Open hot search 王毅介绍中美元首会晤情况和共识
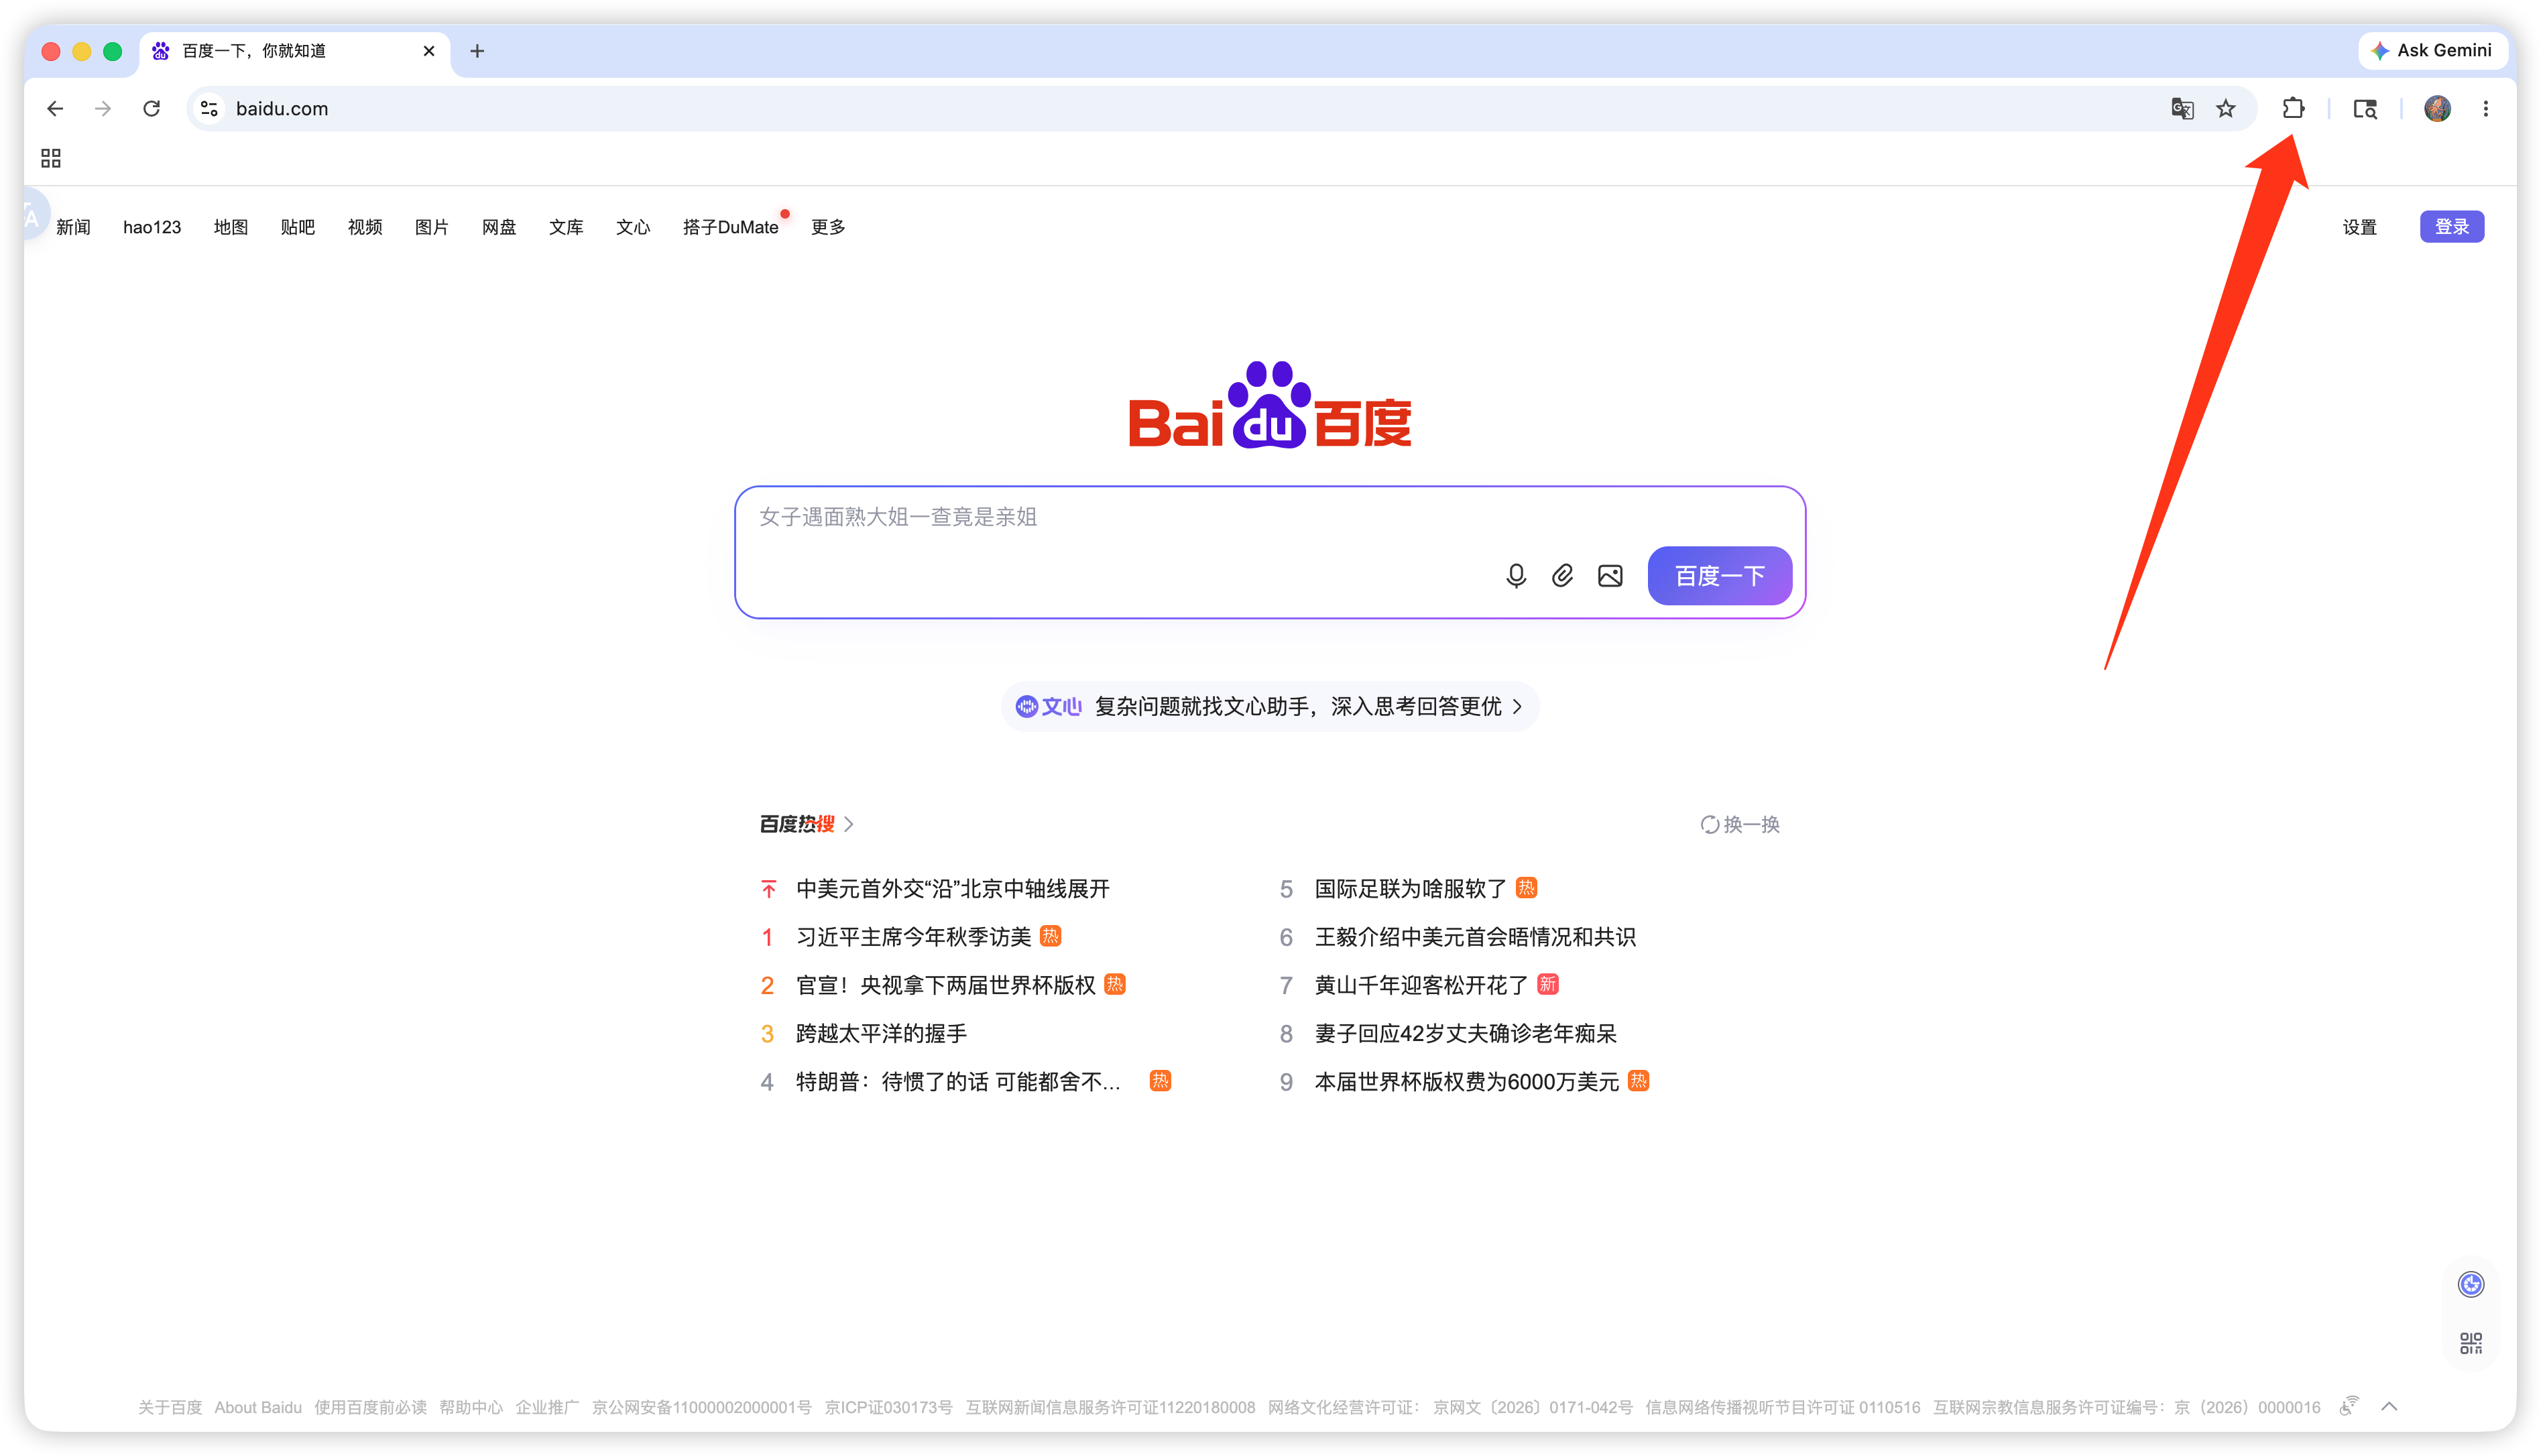The width and height of the screenshot is (2541, 1456). tap(1475, 936)
